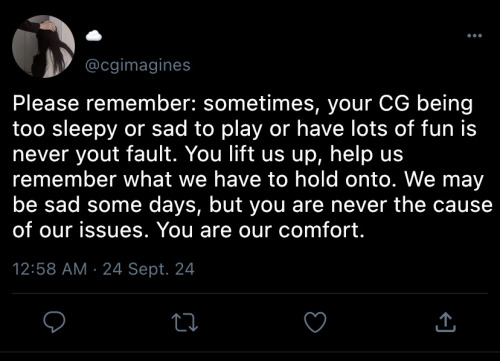
Task: Click 'We may' at line end
Action: pyautogui.click(x=444, y=180)
